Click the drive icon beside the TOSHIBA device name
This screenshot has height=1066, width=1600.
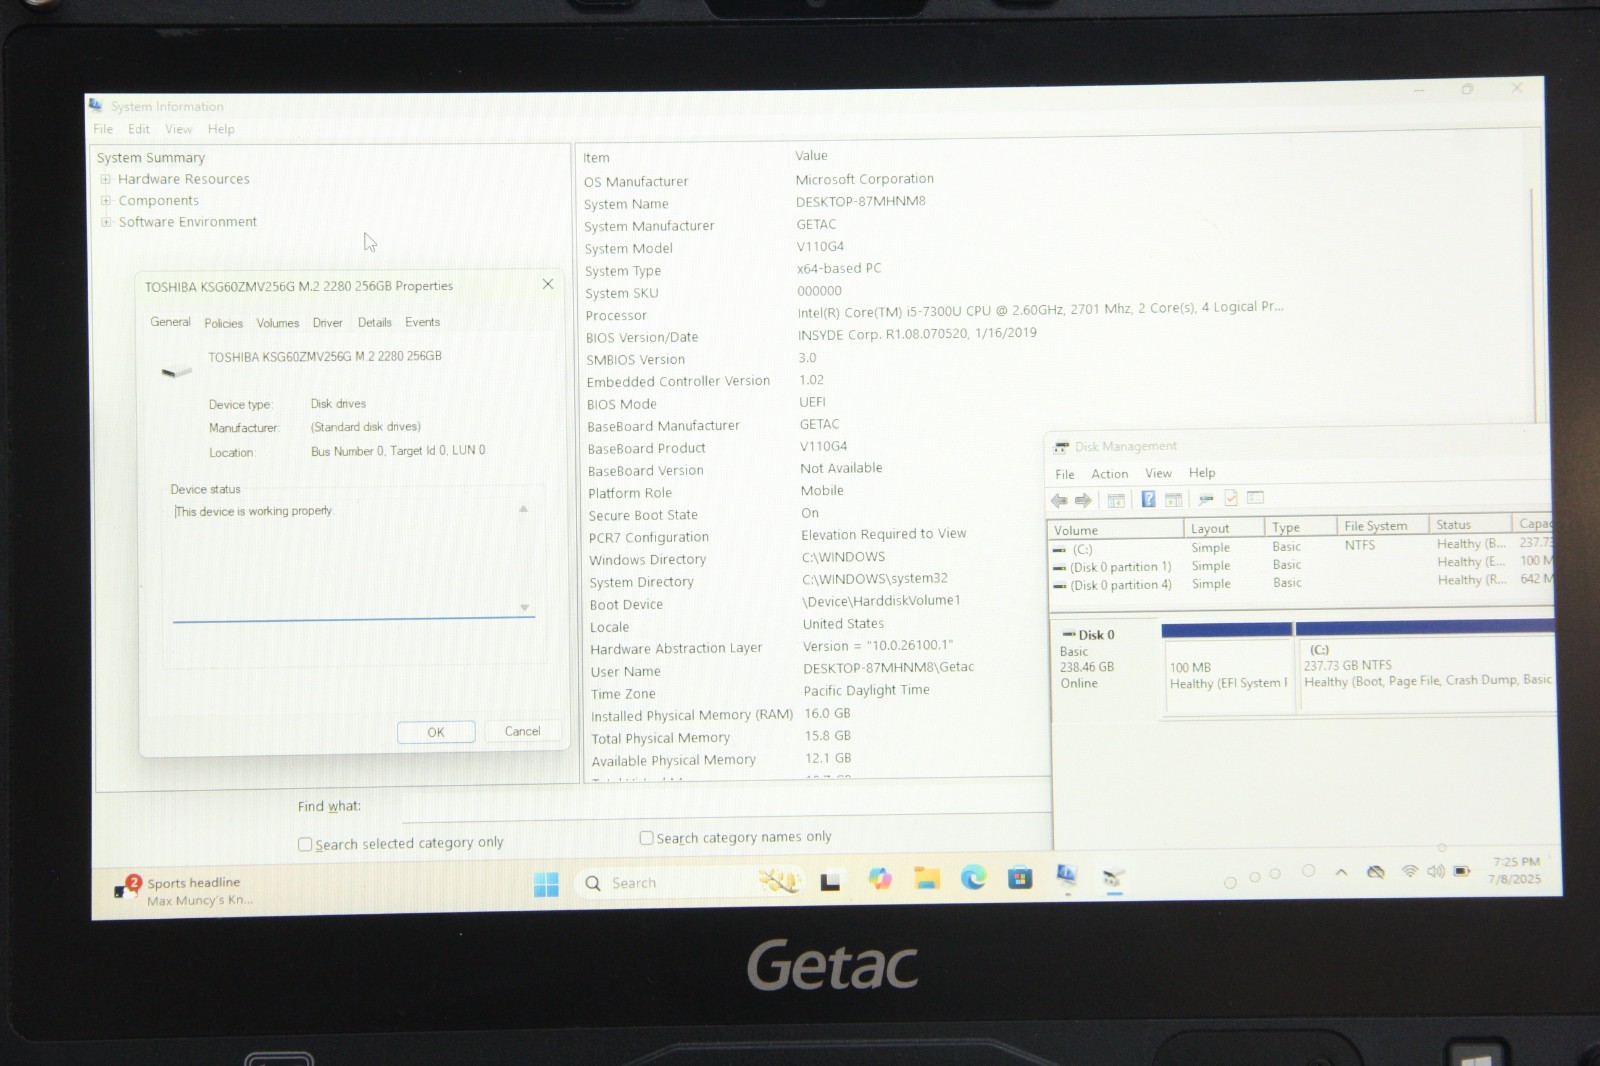pyautogui.click(x=177, y=371)
